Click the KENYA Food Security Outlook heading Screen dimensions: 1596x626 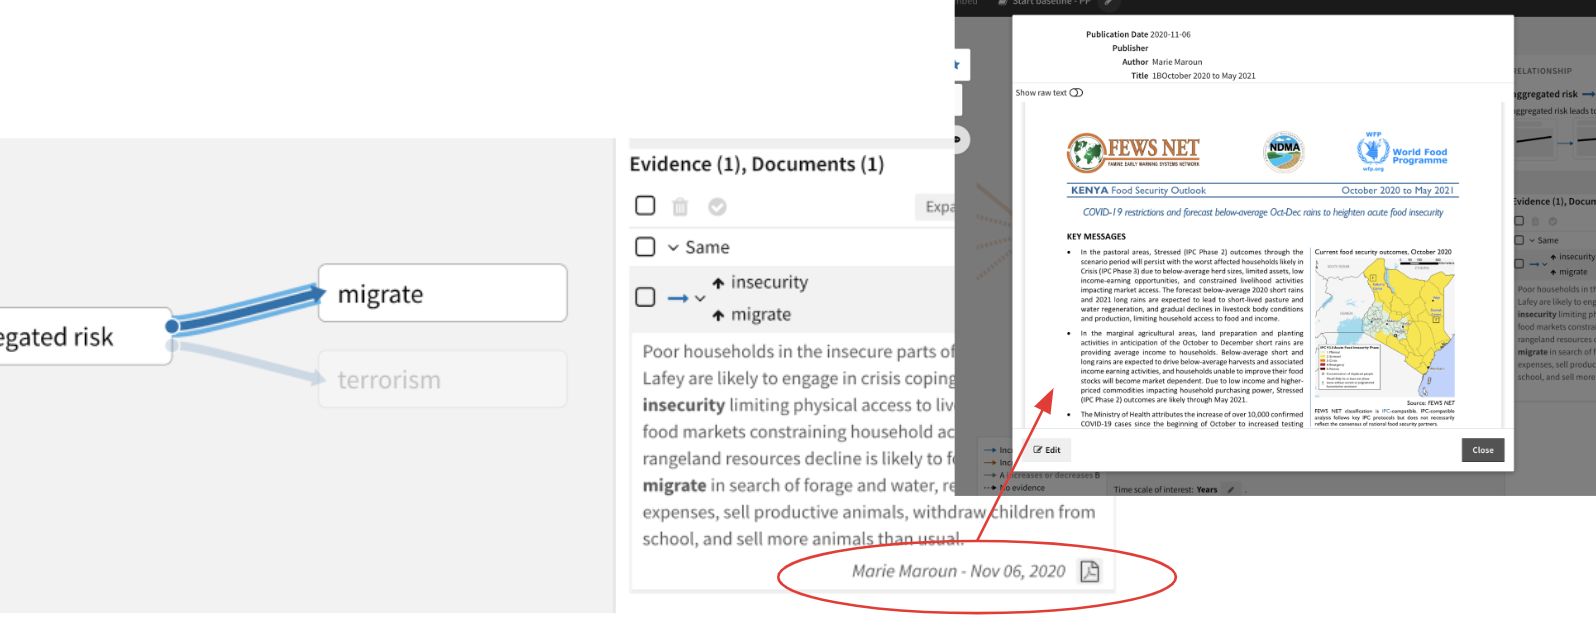coord(1138,190)
